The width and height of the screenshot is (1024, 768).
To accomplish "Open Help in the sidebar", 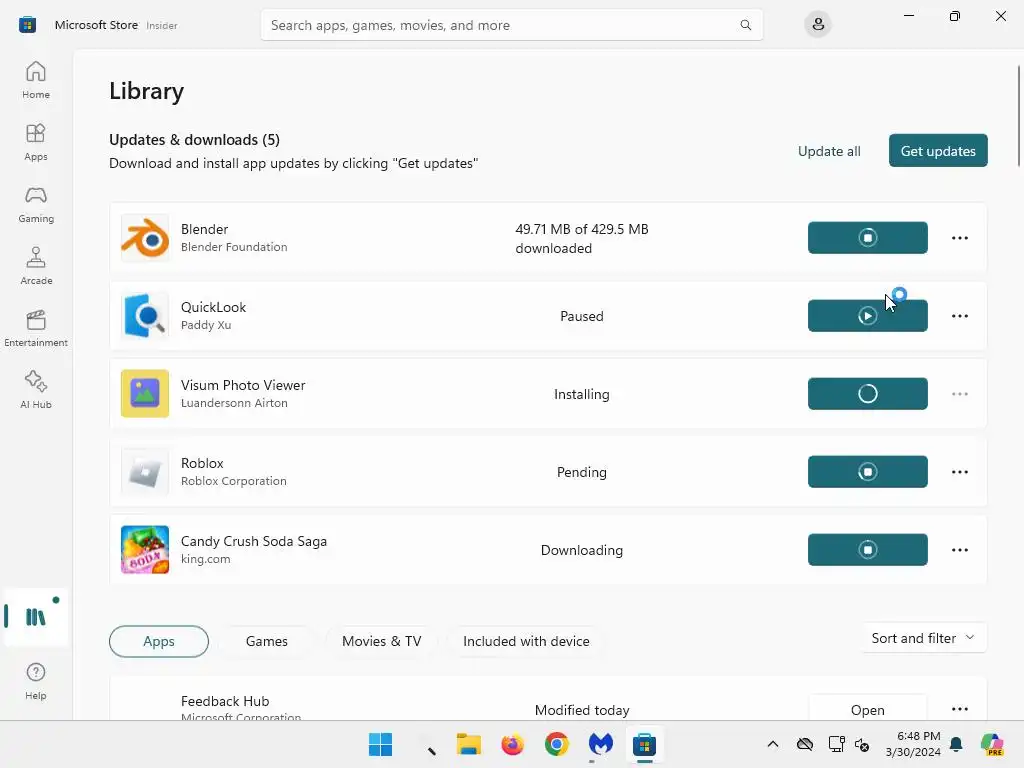I will pos(36,681).
